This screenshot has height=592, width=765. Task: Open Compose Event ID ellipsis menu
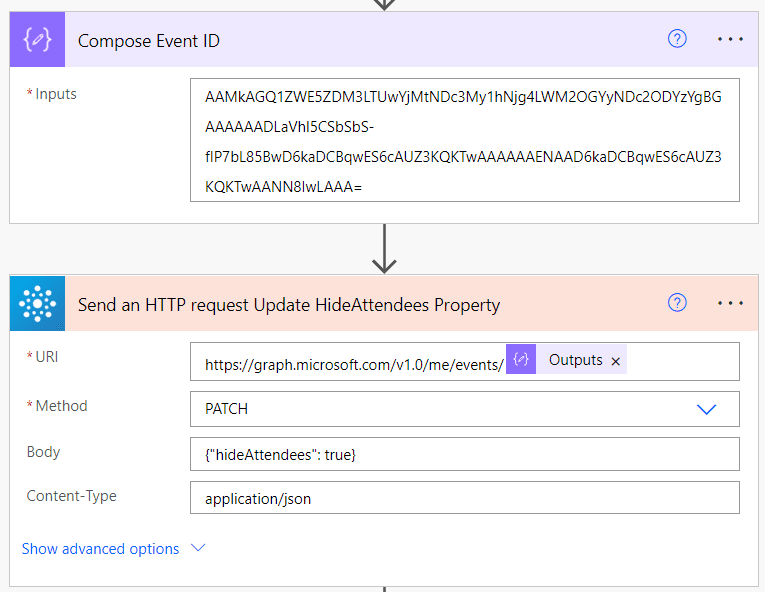point(730,39)
